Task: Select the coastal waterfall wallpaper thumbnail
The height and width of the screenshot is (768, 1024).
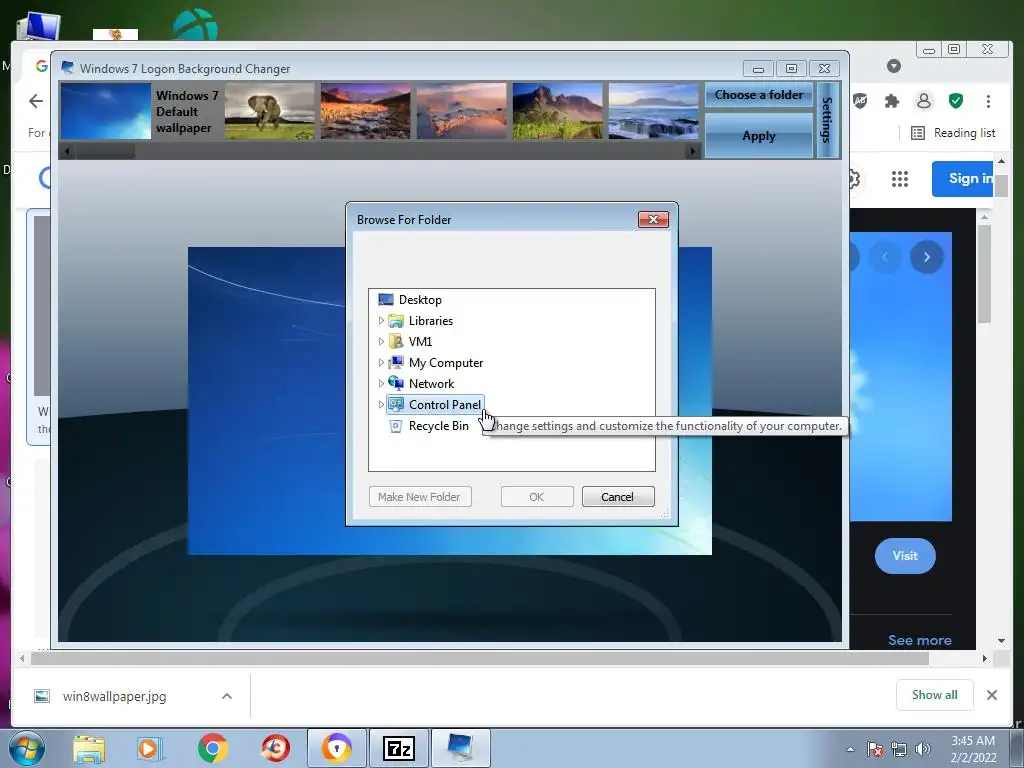Action: (x=654, y=111)
